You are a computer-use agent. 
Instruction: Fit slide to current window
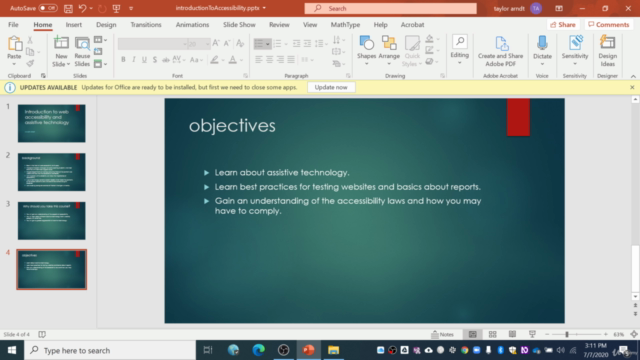click(x=634, y=334)
